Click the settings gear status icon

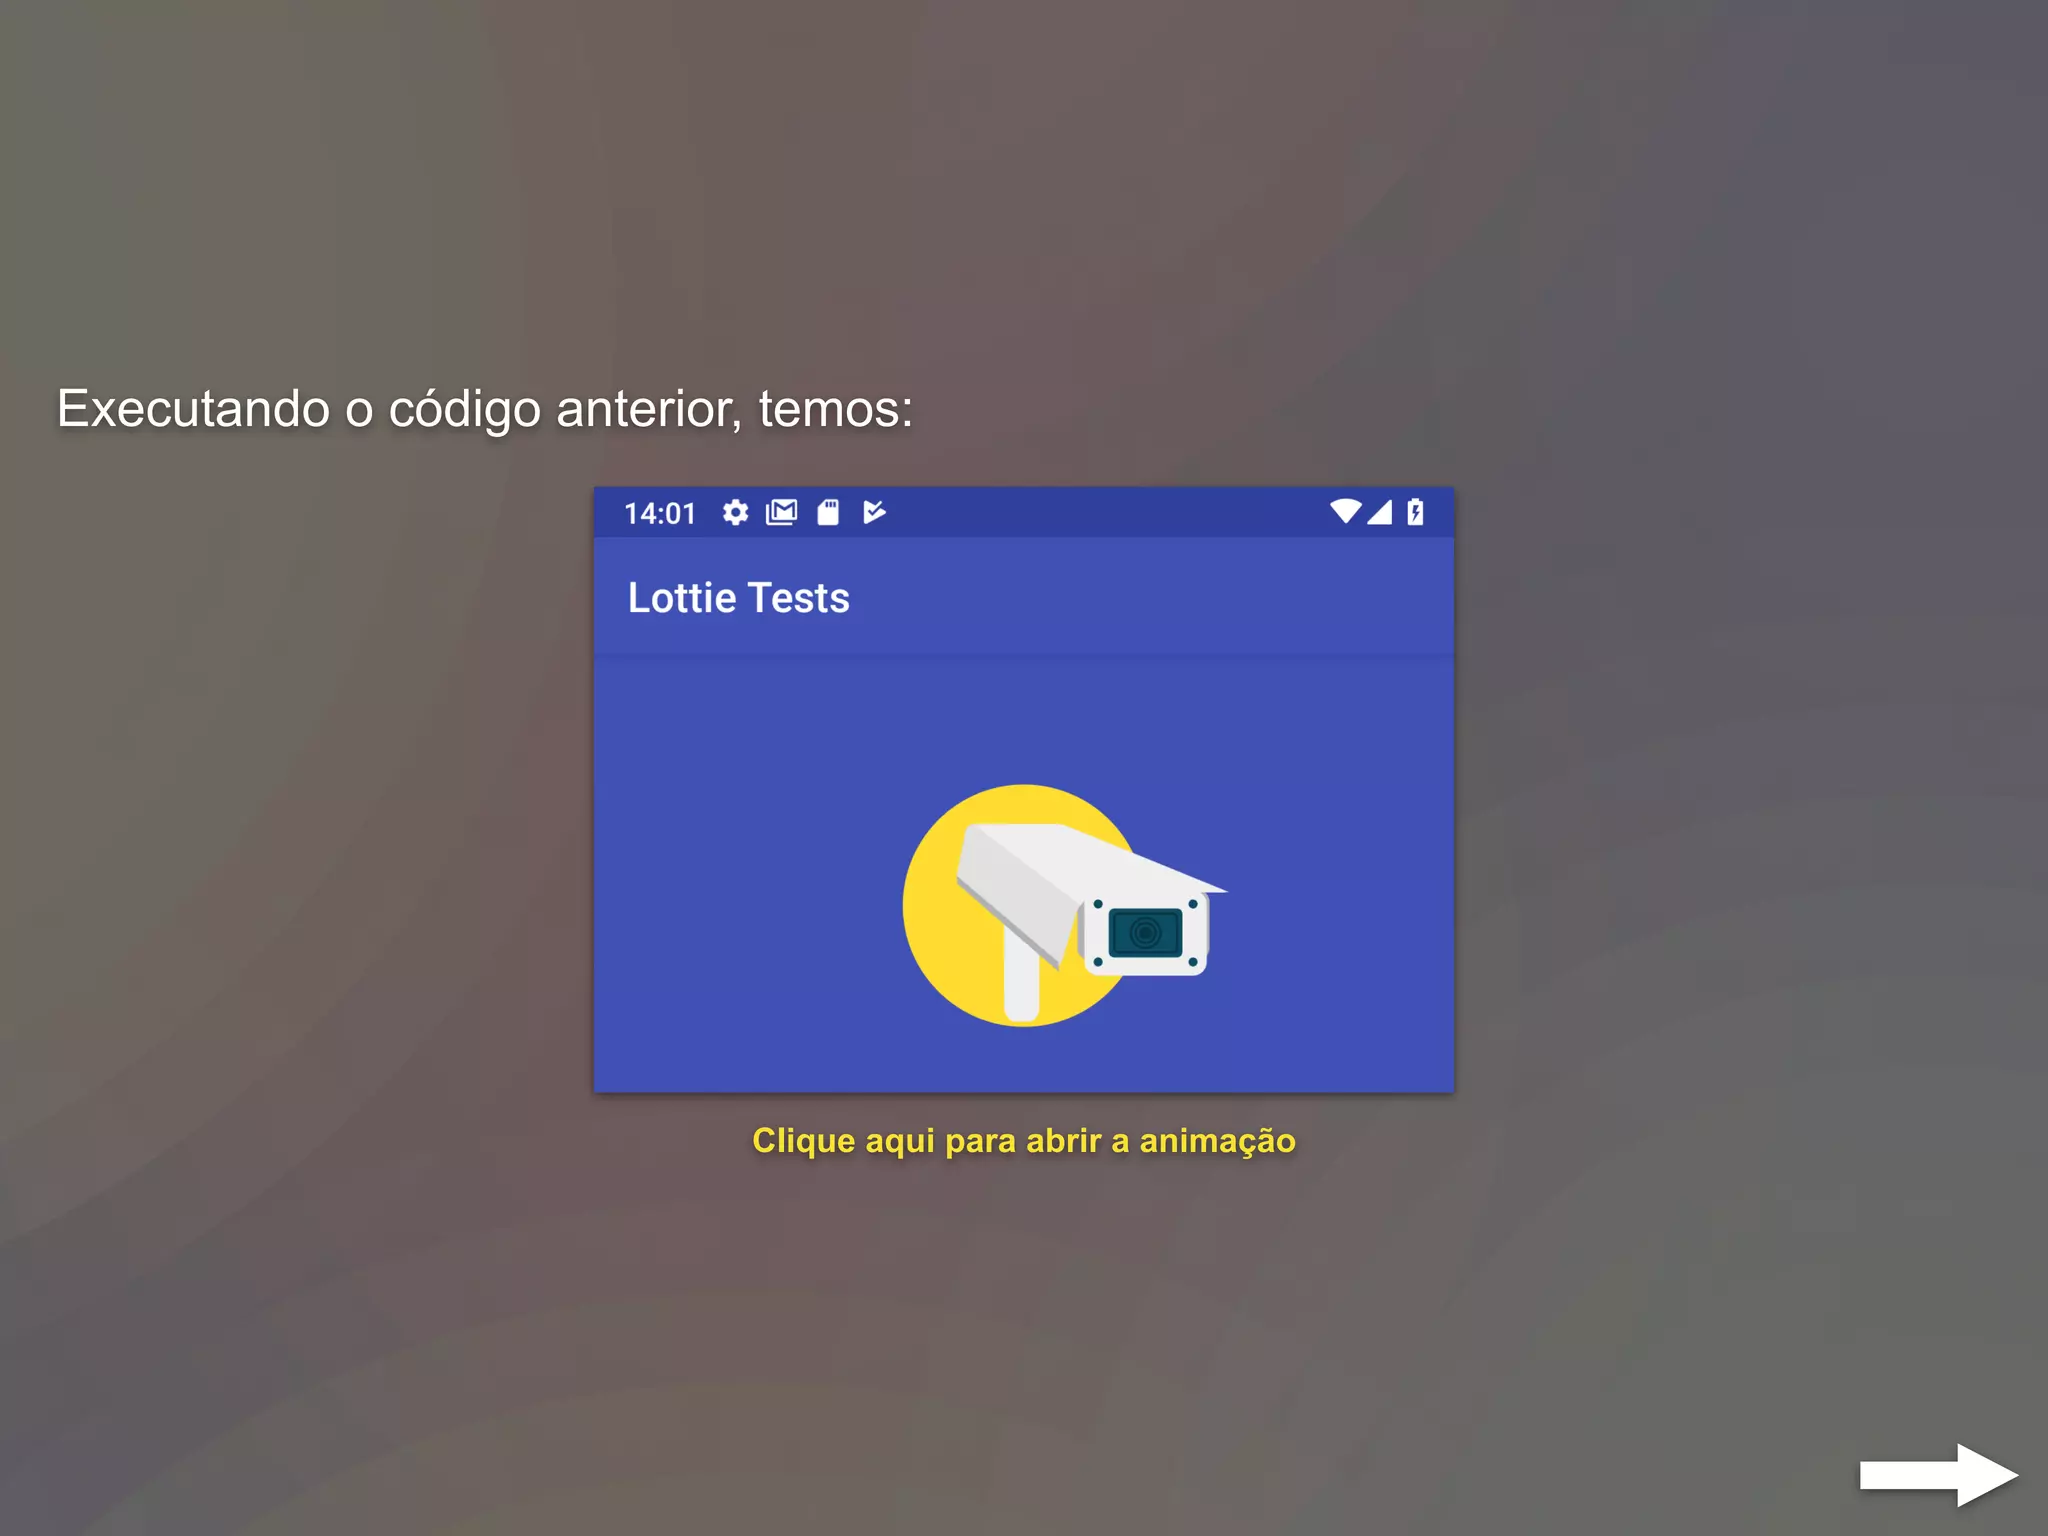(736, 513)
